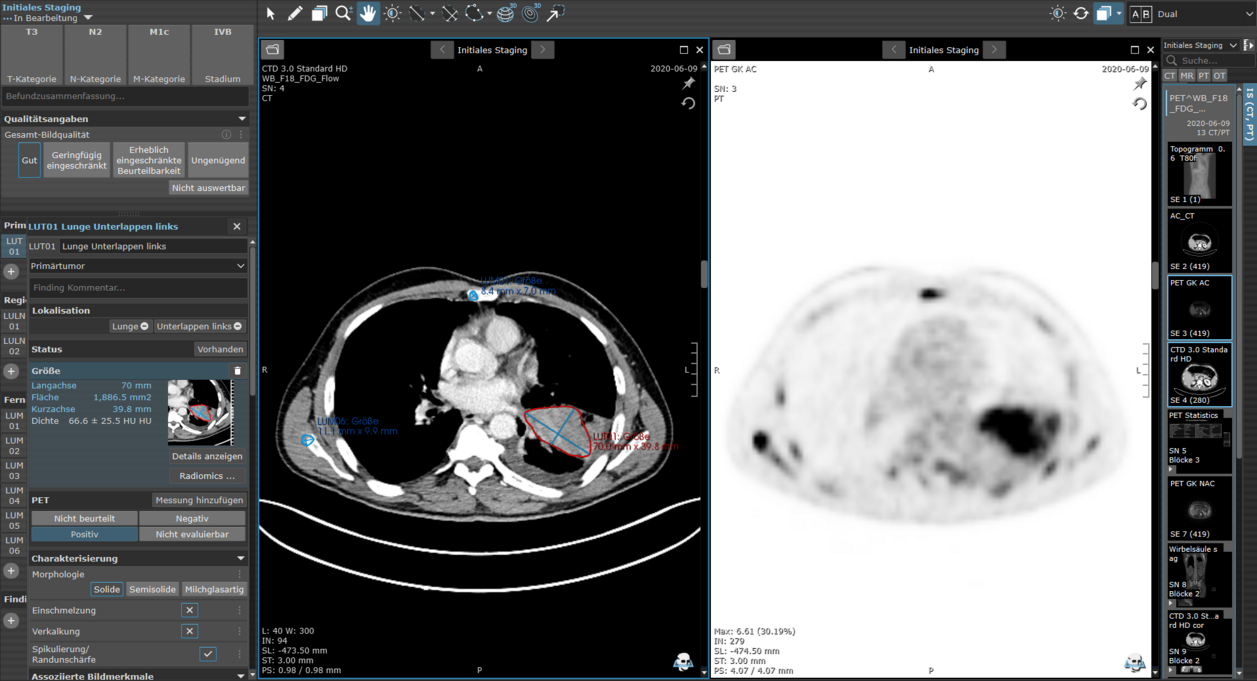This screenshot has height=681, width=1257.
Task: Delete the Größe measurement with trash icon
Action: (237, 371)
